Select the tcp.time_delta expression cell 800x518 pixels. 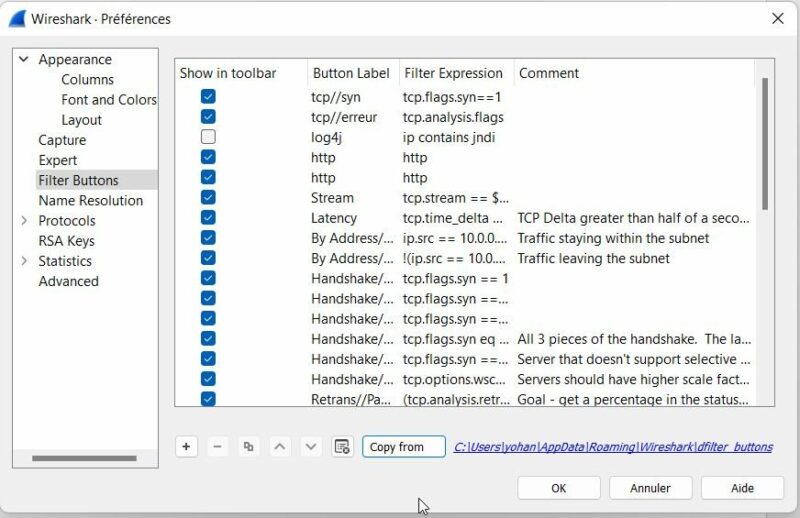click(x=453, y=218)
